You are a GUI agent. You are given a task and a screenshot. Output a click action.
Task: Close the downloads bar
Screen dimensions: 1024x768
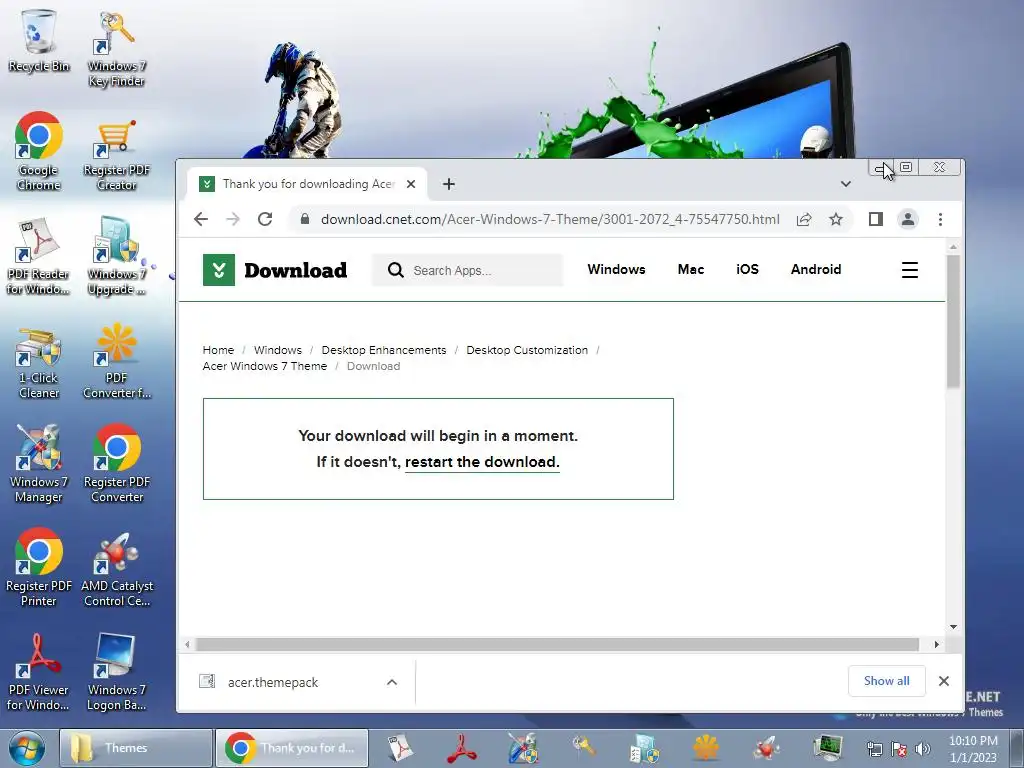(944, 681)
